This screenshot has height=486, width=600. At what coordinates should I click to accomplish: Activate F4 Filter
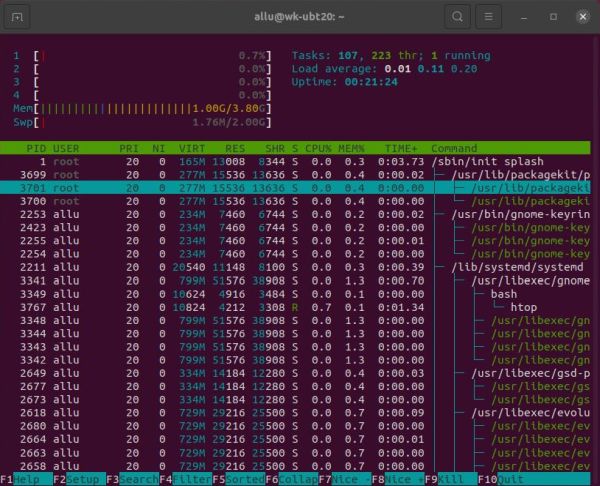(x=186, y=479)
